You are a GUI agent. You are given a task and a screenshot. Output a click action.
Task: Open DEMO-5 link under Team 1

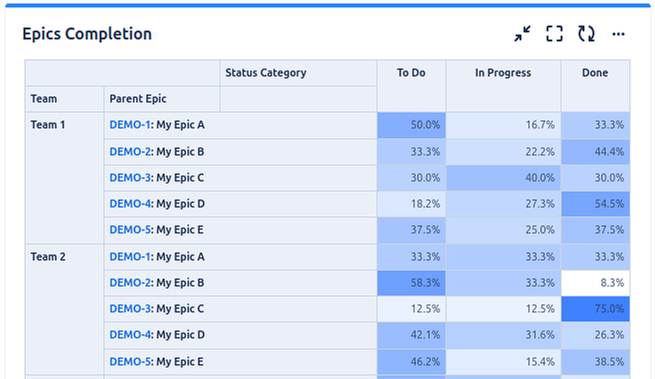click(x=130, y=229)
